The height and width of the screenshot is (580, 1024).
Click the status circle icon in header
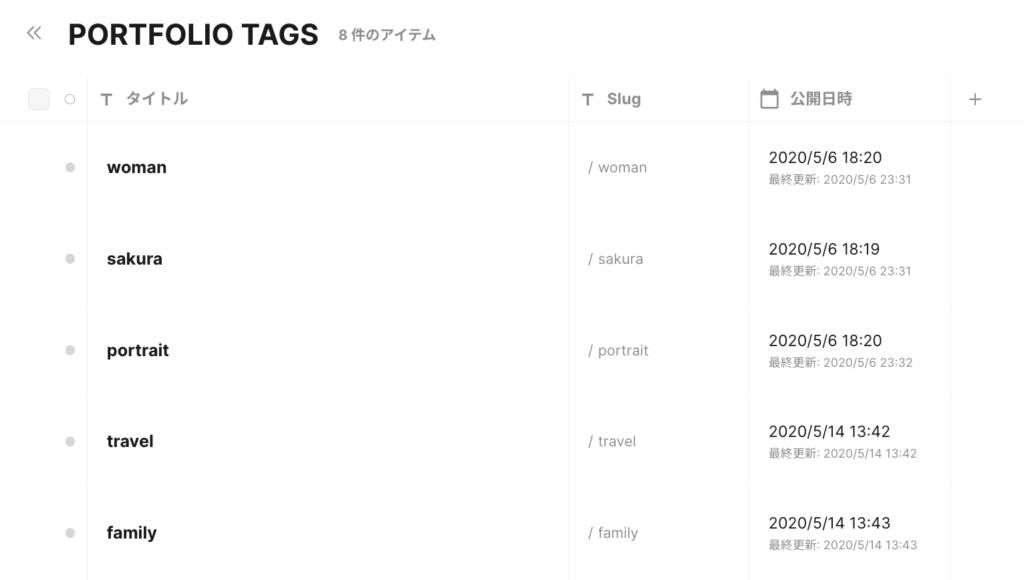70,99
